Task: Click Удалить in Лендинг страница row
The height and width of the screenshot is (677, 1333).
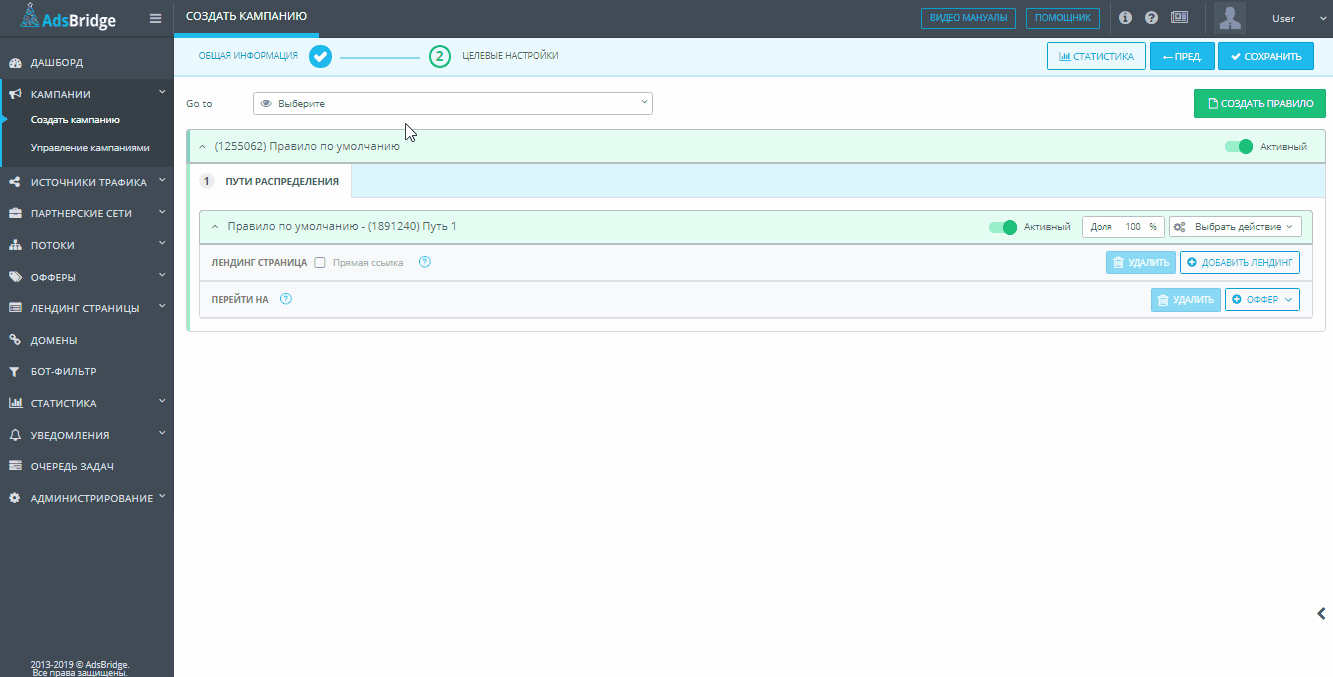Action: coord(1140,262)
